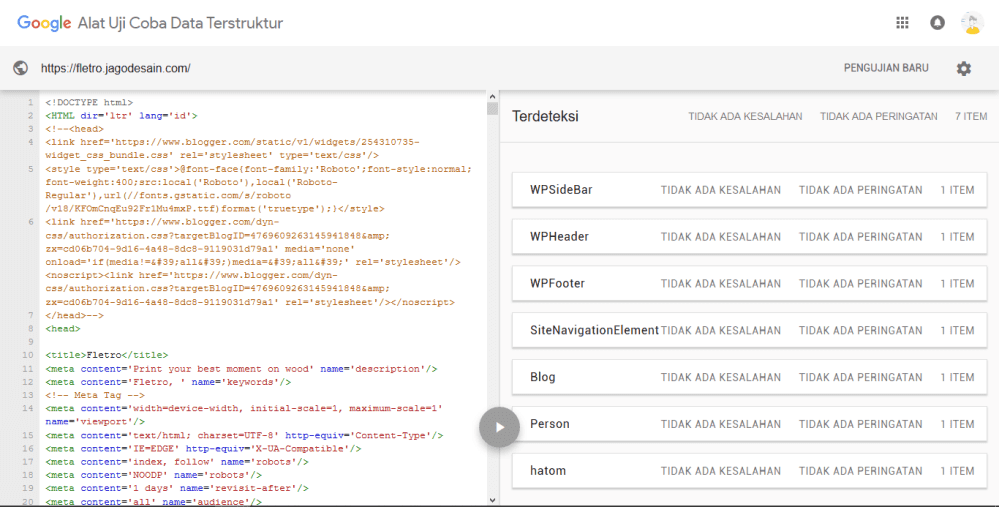Expand the hatom result row
Screen dimensions: 999x507
point(749,471)
